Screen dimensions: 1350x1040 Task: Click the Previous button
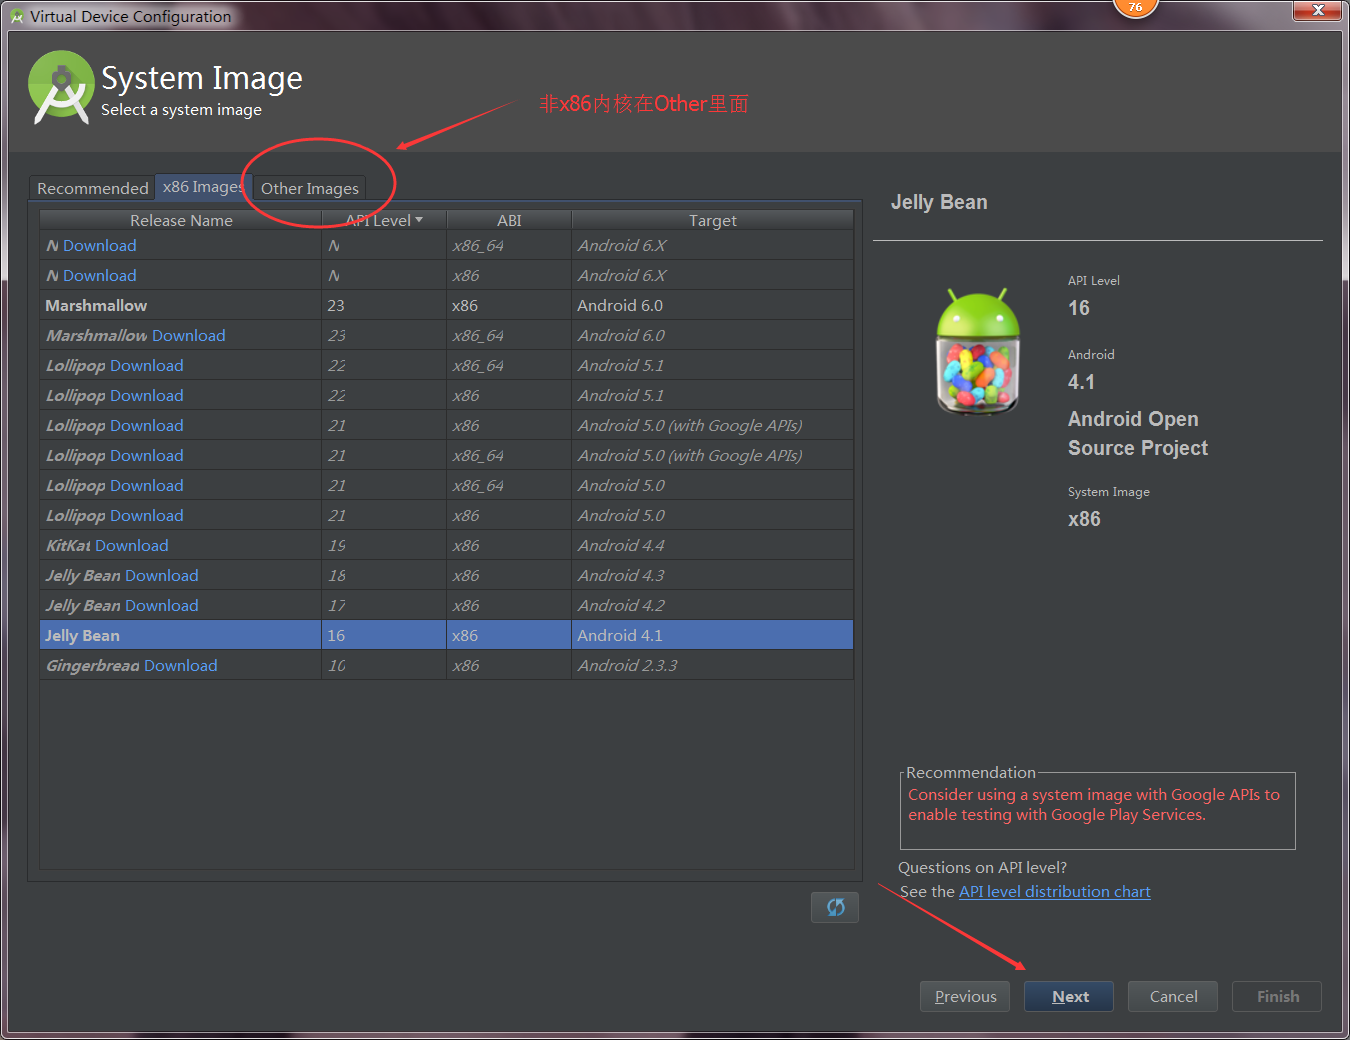pyautogui.click(x=965, y=996)
